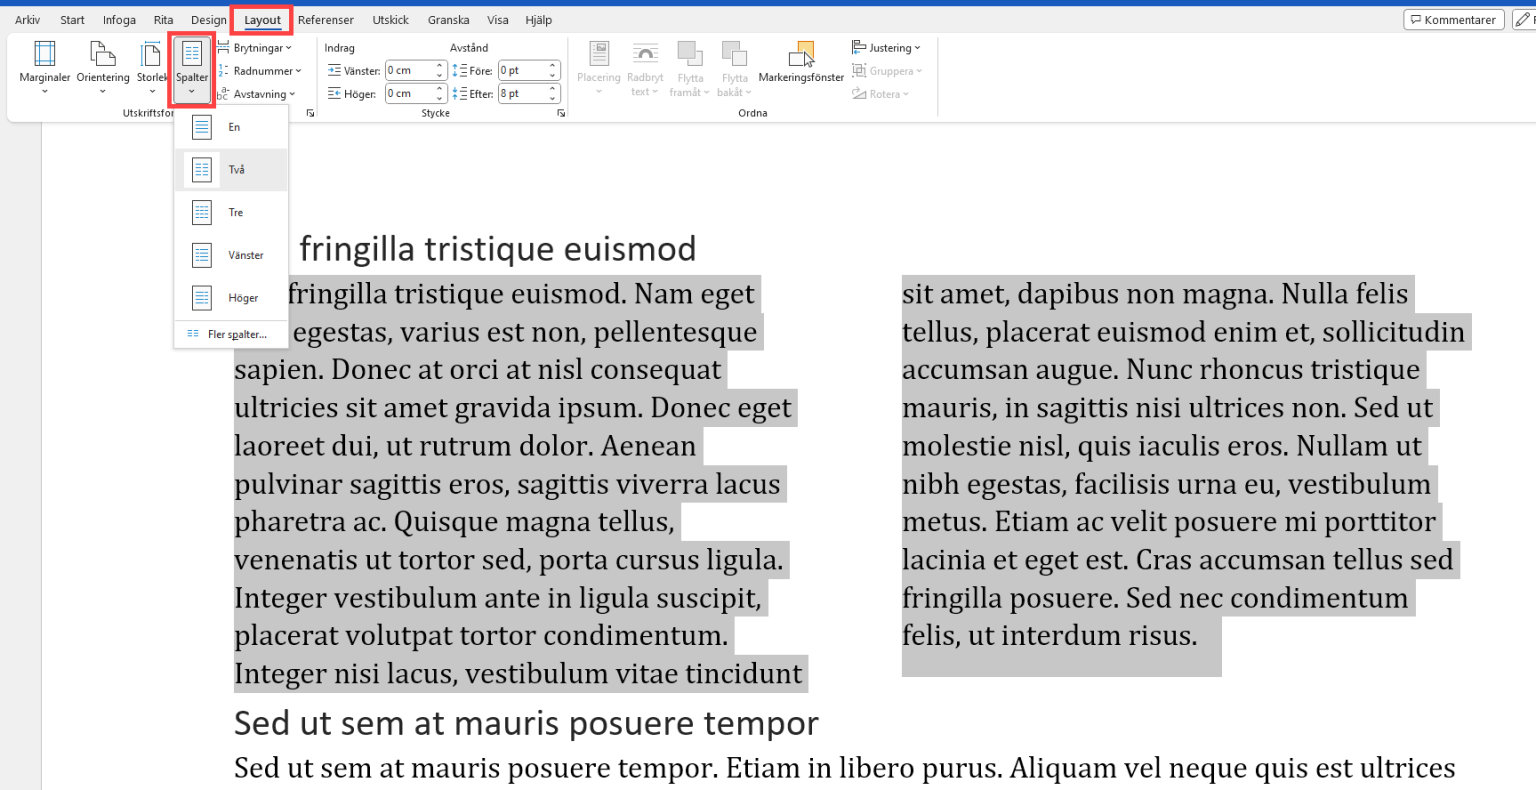Open the Brytningar dropdown
The image size is (1536, 790).
(256, 47)
